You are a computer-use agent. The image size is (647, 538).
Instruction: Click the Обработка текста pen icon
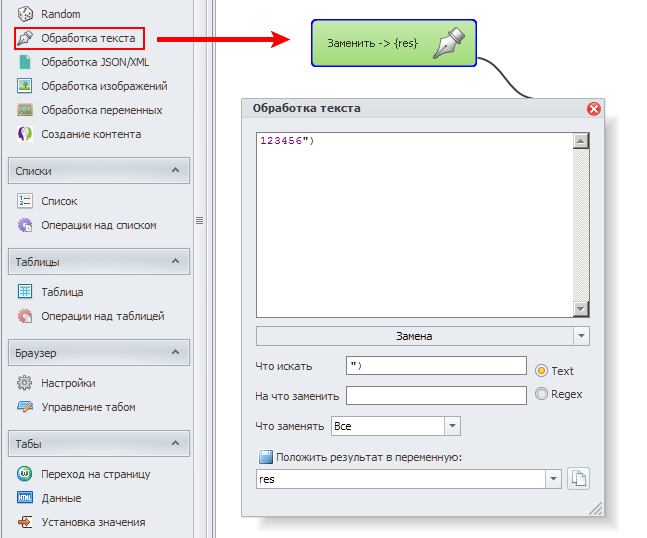pyautogui.click(x=25, y=38)
